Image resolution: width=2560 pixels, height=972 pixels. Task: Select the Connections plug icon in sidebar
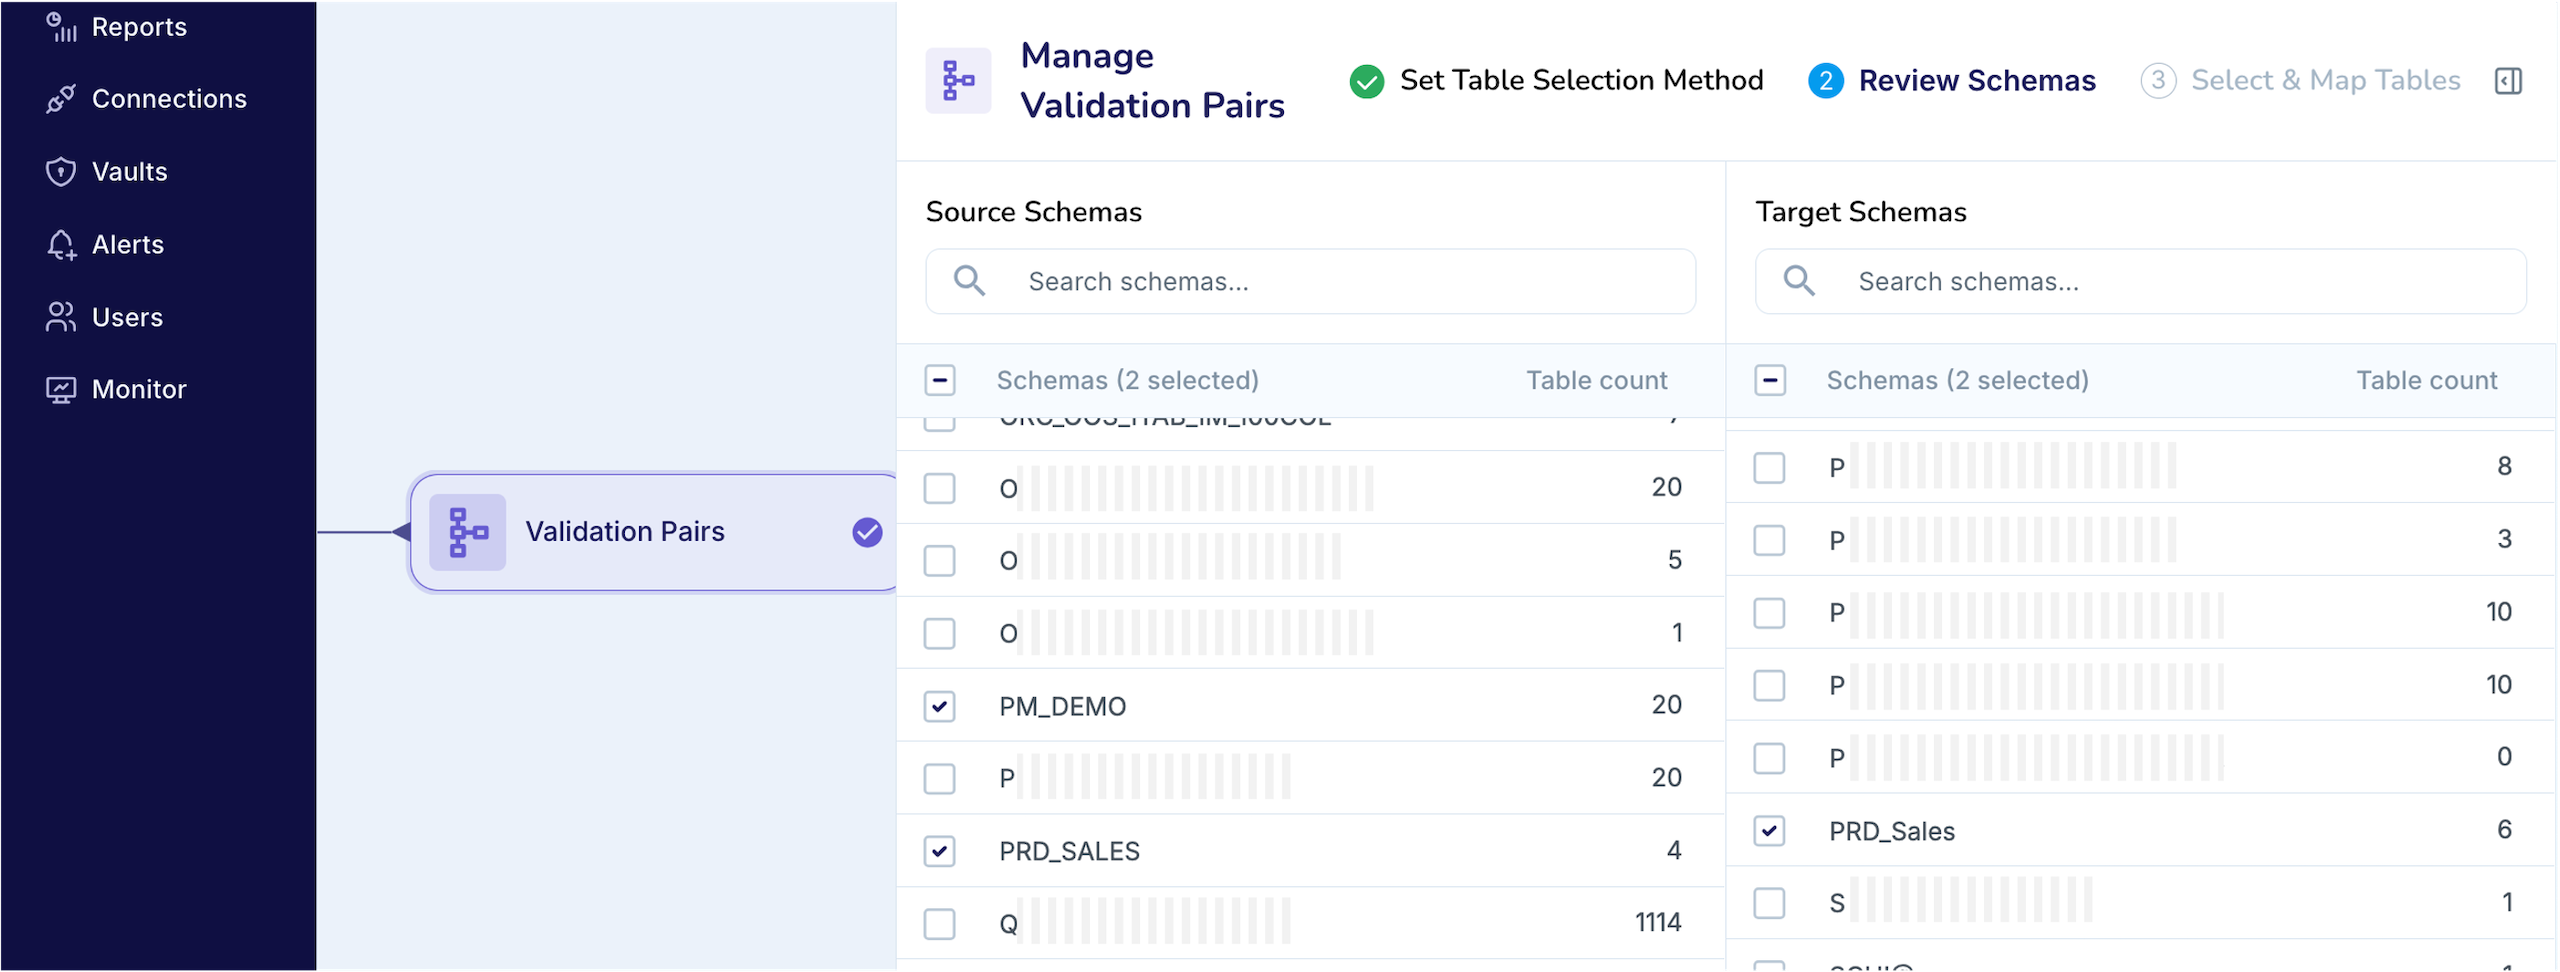pos(61,98)
